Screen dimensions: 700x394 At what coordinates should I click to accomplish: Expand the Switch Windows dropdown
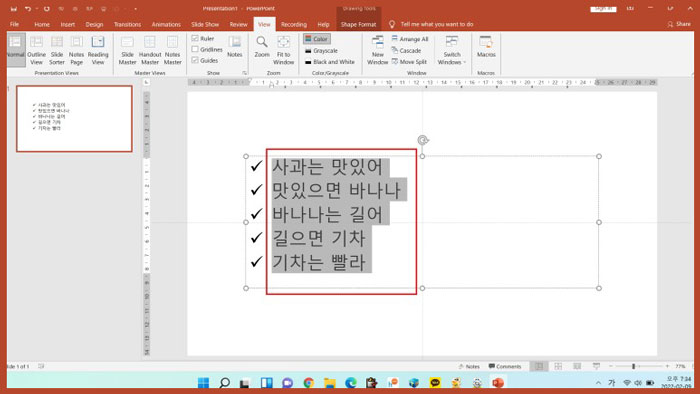click(x=452, y=50)
